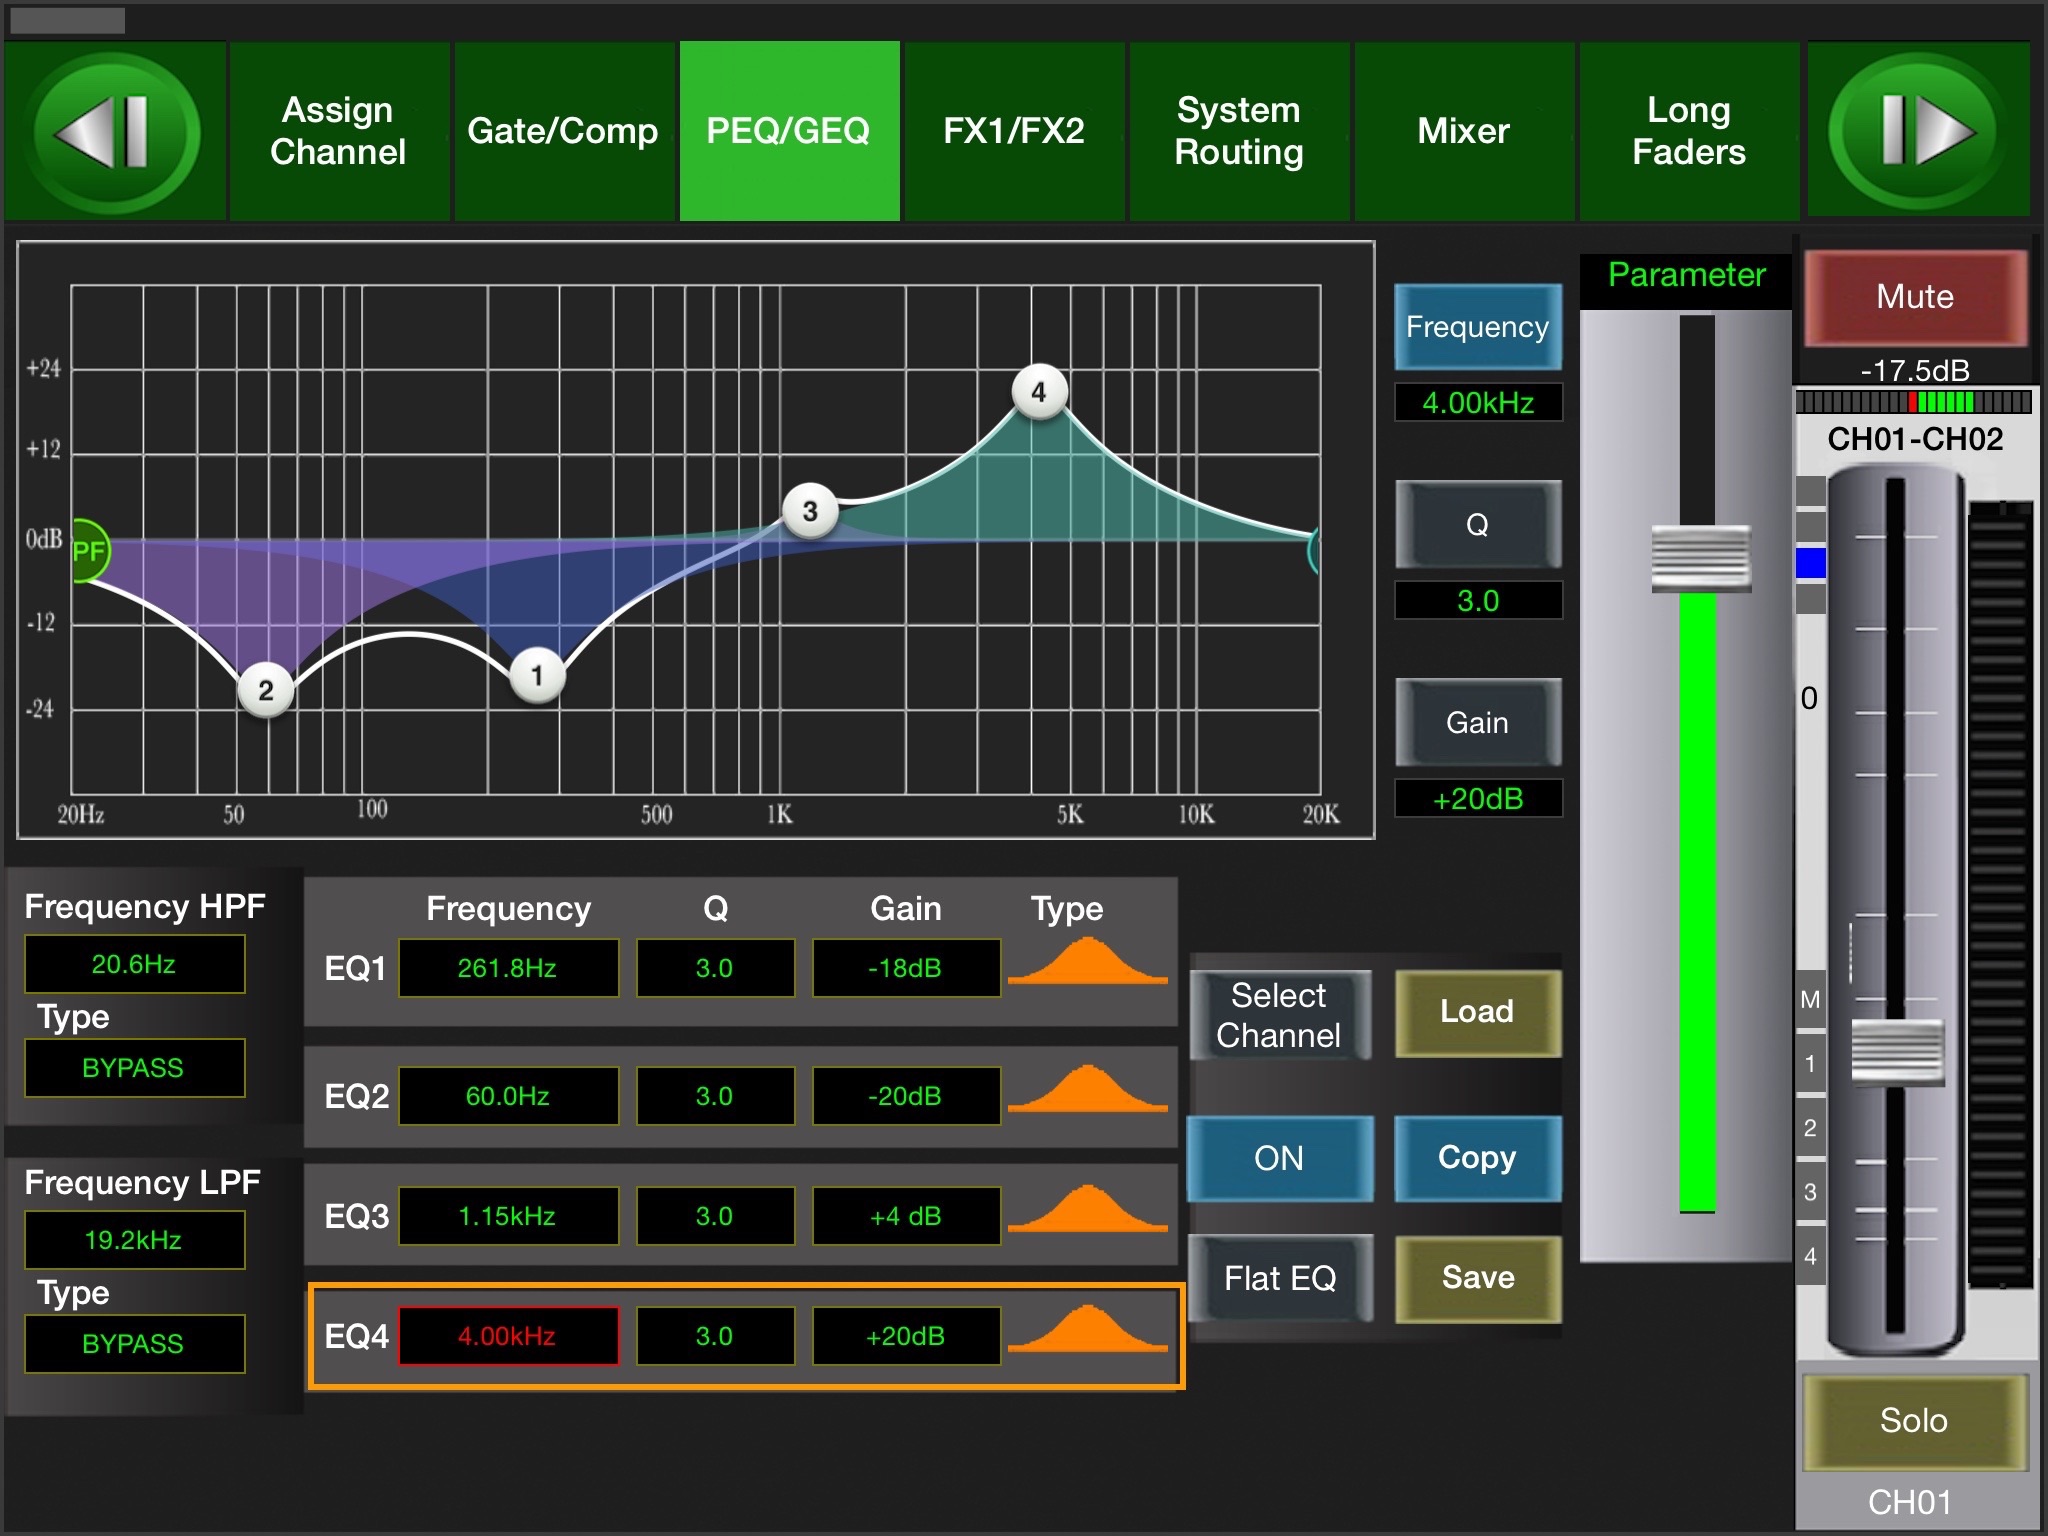The image size is (2048, 1536).
Task: Reset with Flat EQ button
Action: pos(1280,1278)
